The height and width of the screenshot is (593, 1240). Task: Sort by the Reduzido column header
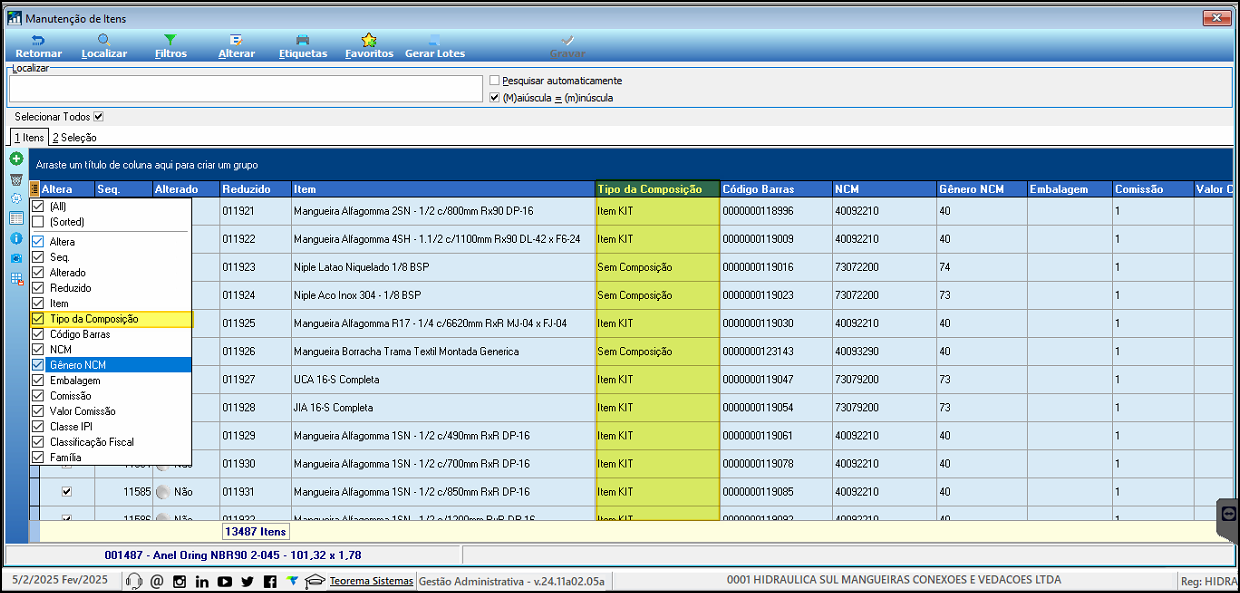point(254,189)
